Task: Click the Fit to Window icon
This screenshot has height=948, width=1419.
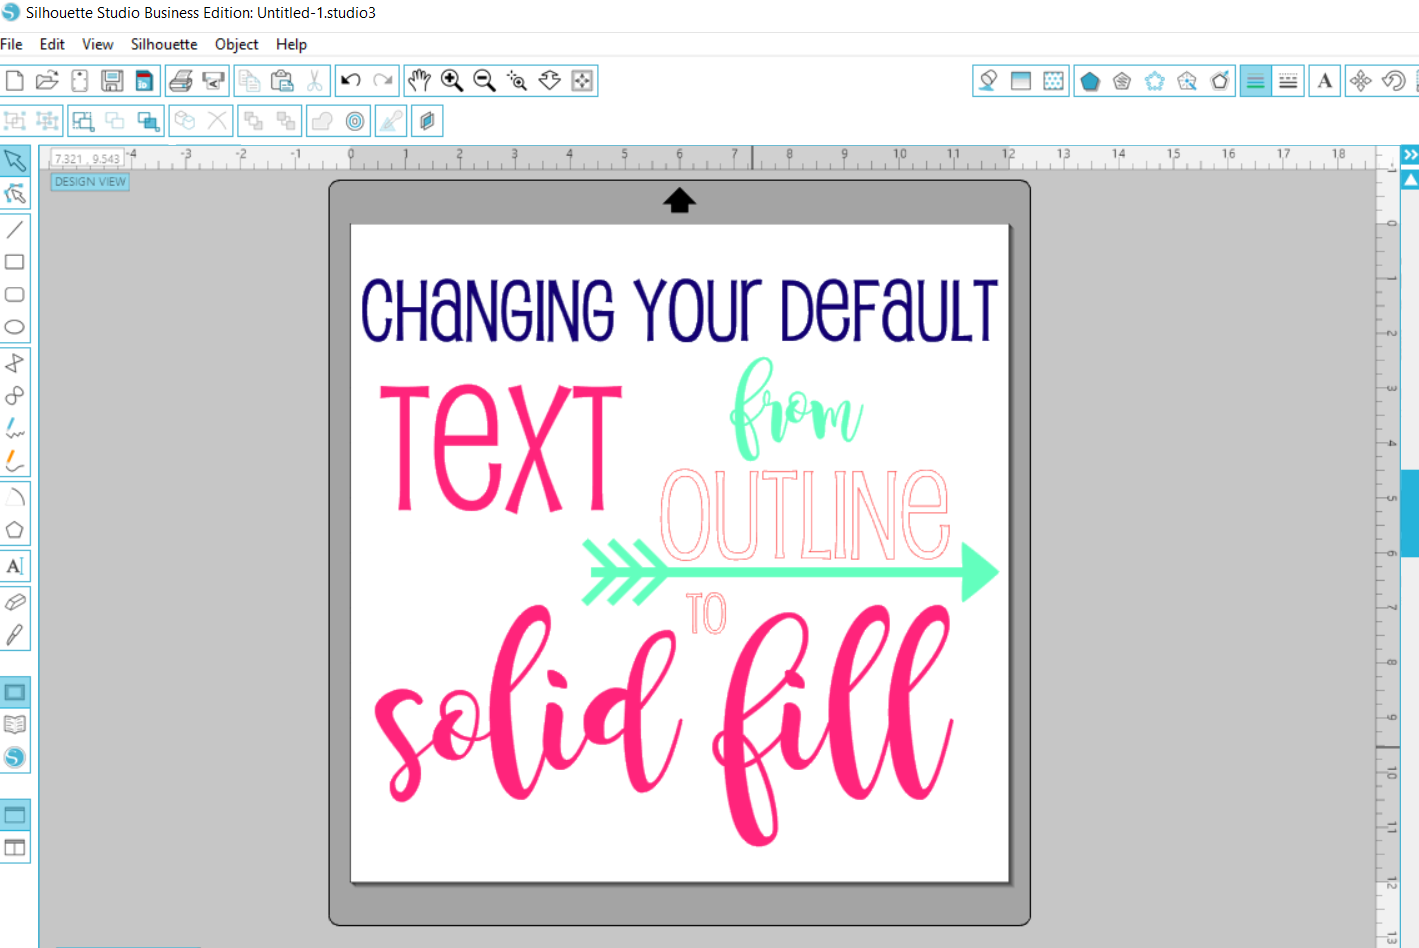Action: (x=583, y=81)
